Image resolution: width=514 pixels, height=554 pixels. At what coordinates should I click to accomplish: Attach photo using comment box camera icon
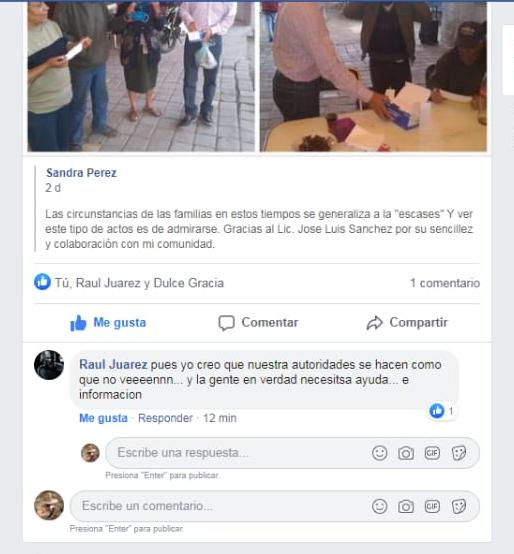406,507
